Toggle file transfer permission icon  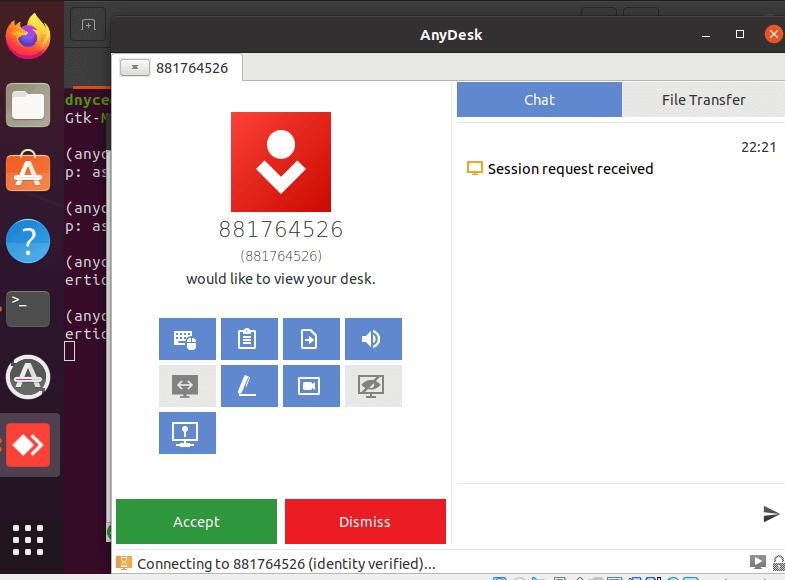tap(311, 339)
